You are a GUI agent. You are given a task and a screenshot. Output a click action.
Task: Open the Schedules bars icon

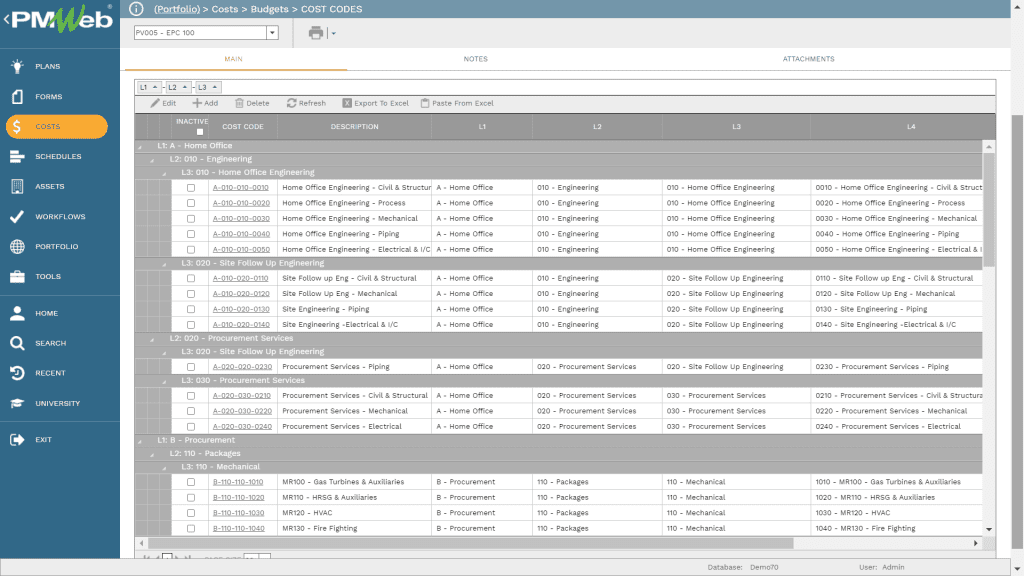coord(18,157)
